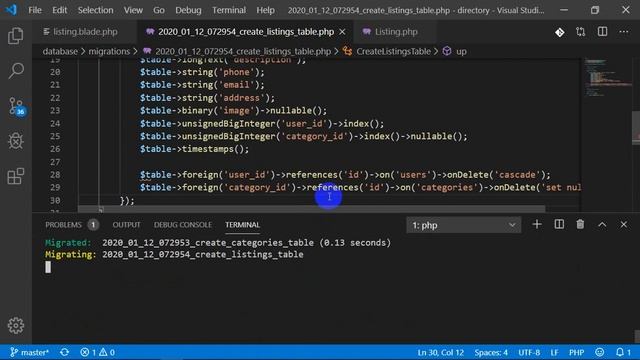The height and width of the screenshot is (360, 640).
Task: Click 'Migrating:' text in the terminal
Action: [71, 254]
